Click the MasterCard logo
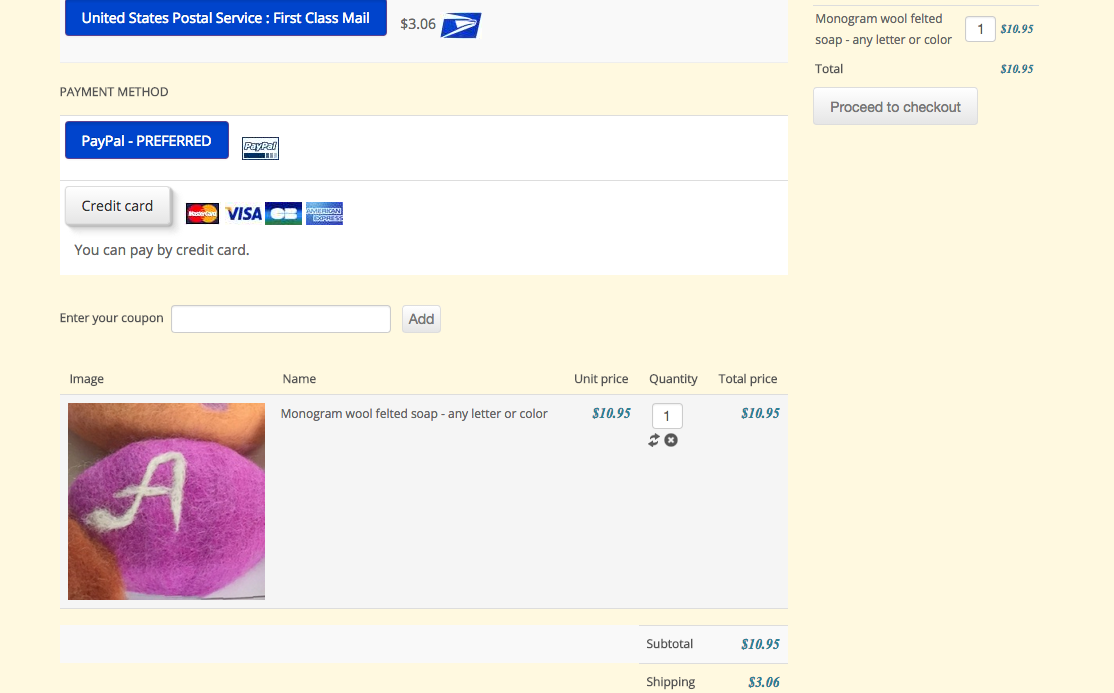1114x693 pixels. tap(203, 213)
